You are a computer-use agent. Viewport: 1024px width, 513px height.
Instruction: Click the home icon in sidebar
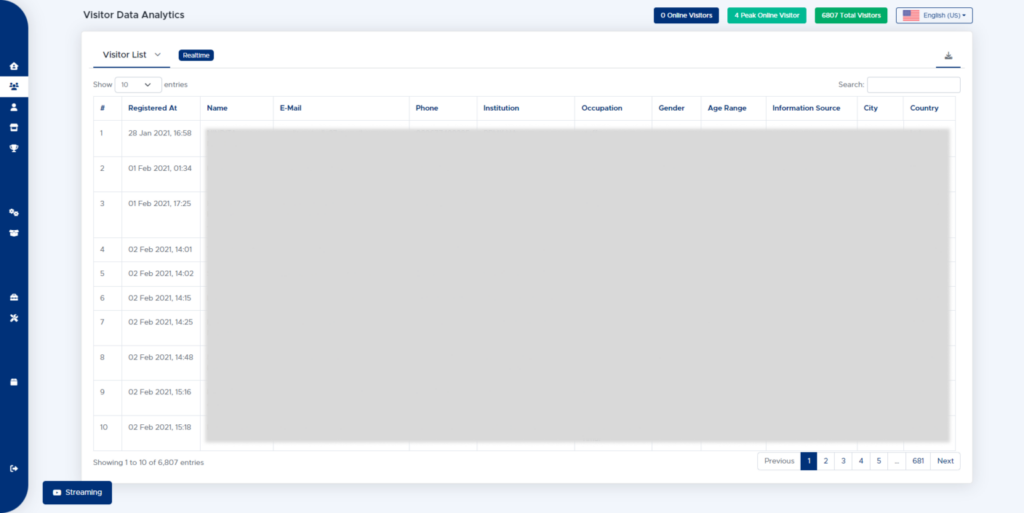14,66
